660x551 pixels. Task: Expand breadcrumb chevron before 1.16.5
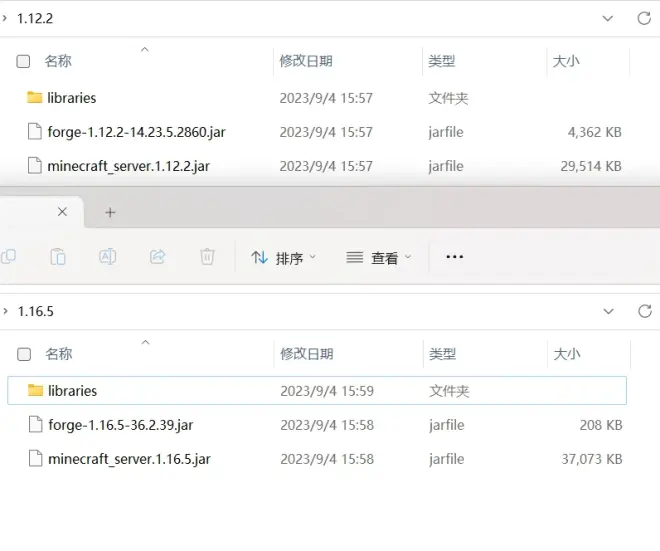[5, 311]
